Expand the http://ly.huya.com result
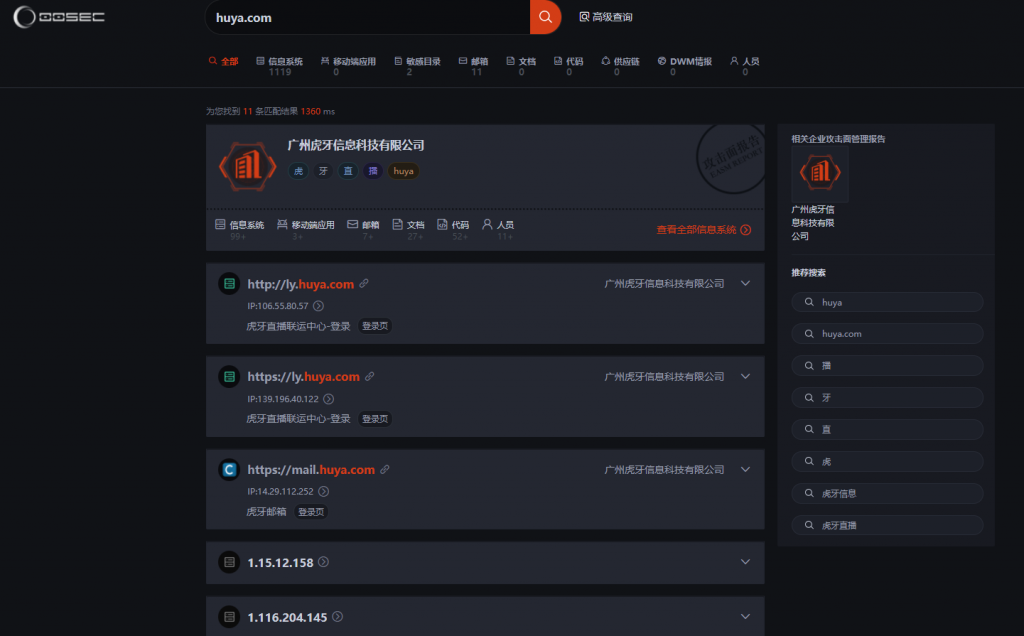Viewport: 1024px width, 636px height. (x=745, y=283)
